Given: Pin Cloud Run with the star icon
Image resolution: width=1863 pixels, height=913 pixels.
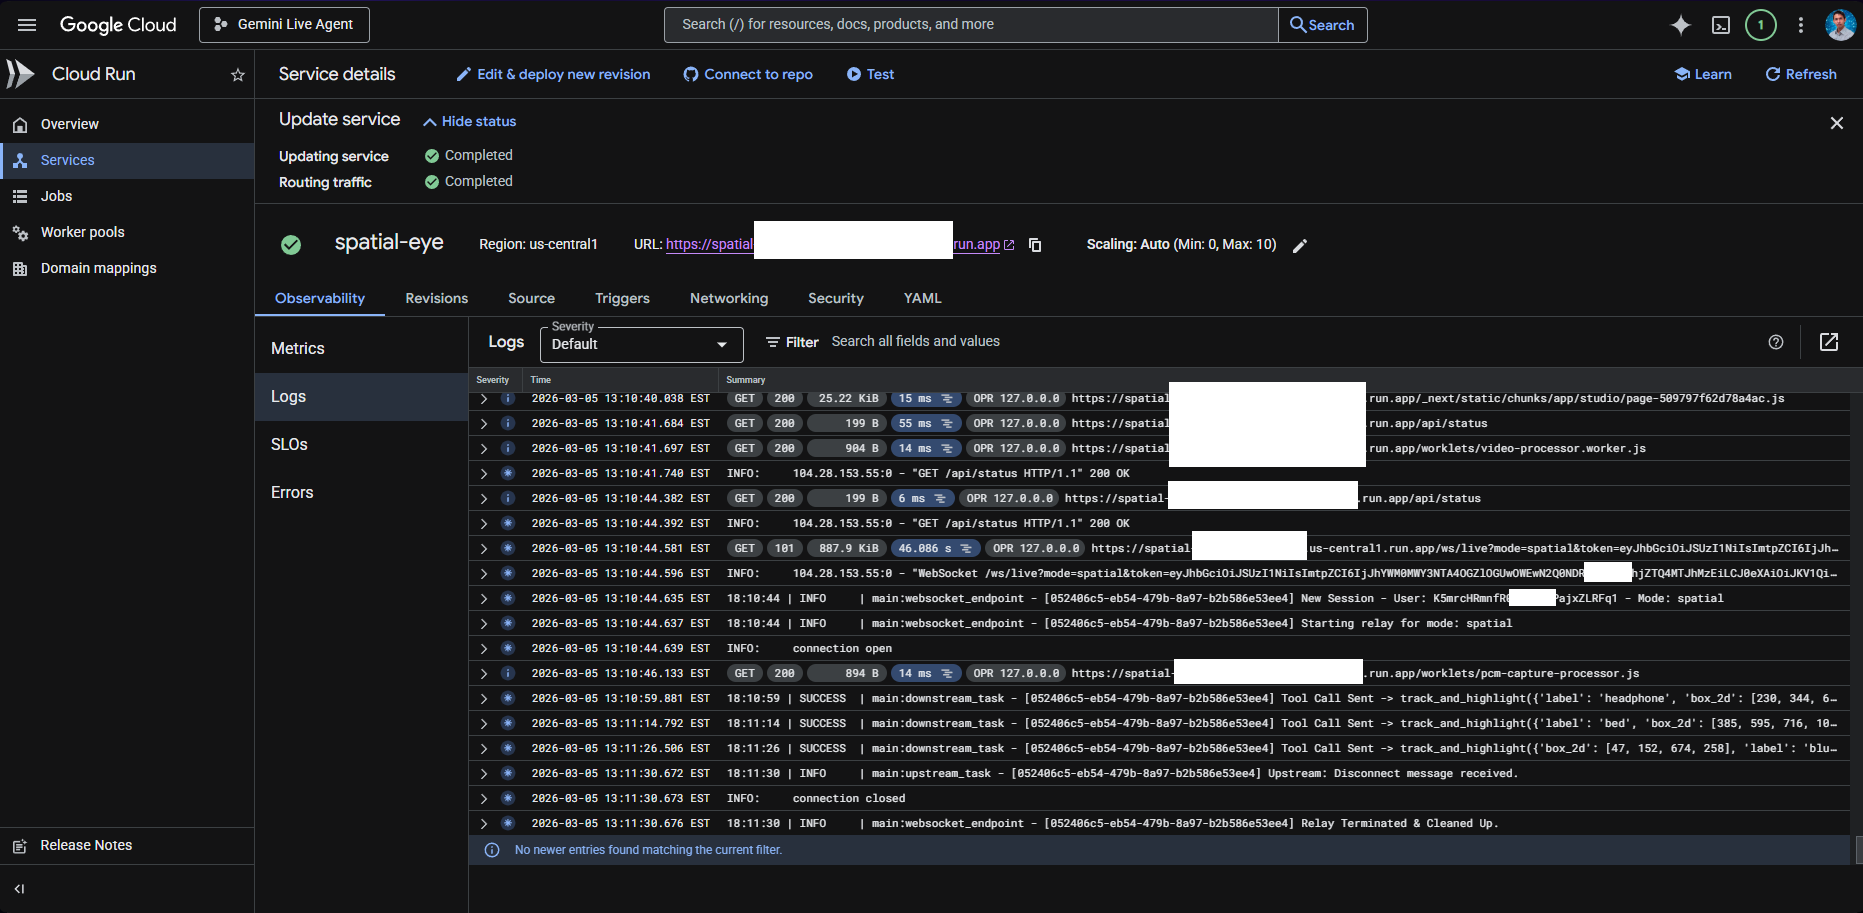Looking at the screenshot, I should [238, 75].
